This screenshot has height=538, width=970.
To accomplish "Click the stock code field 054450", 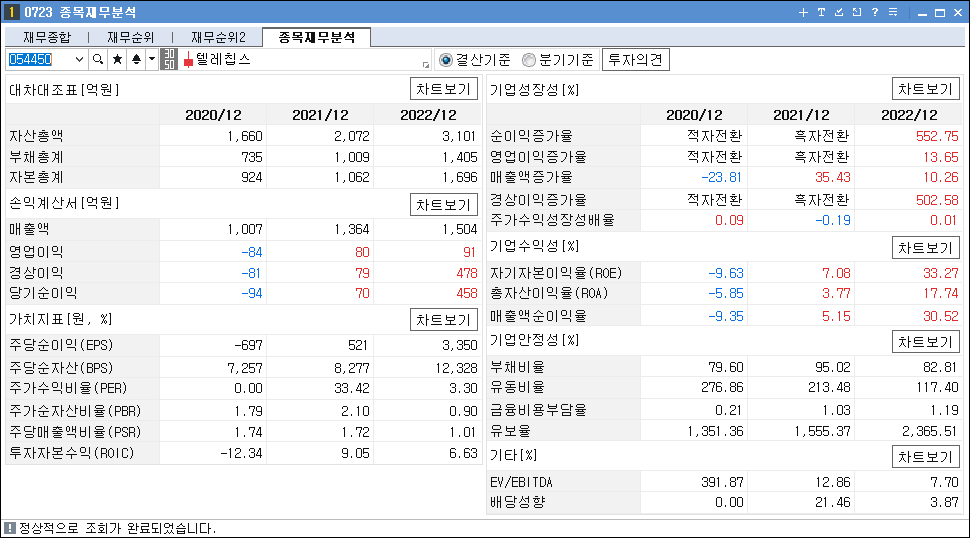I will [40, 59].
